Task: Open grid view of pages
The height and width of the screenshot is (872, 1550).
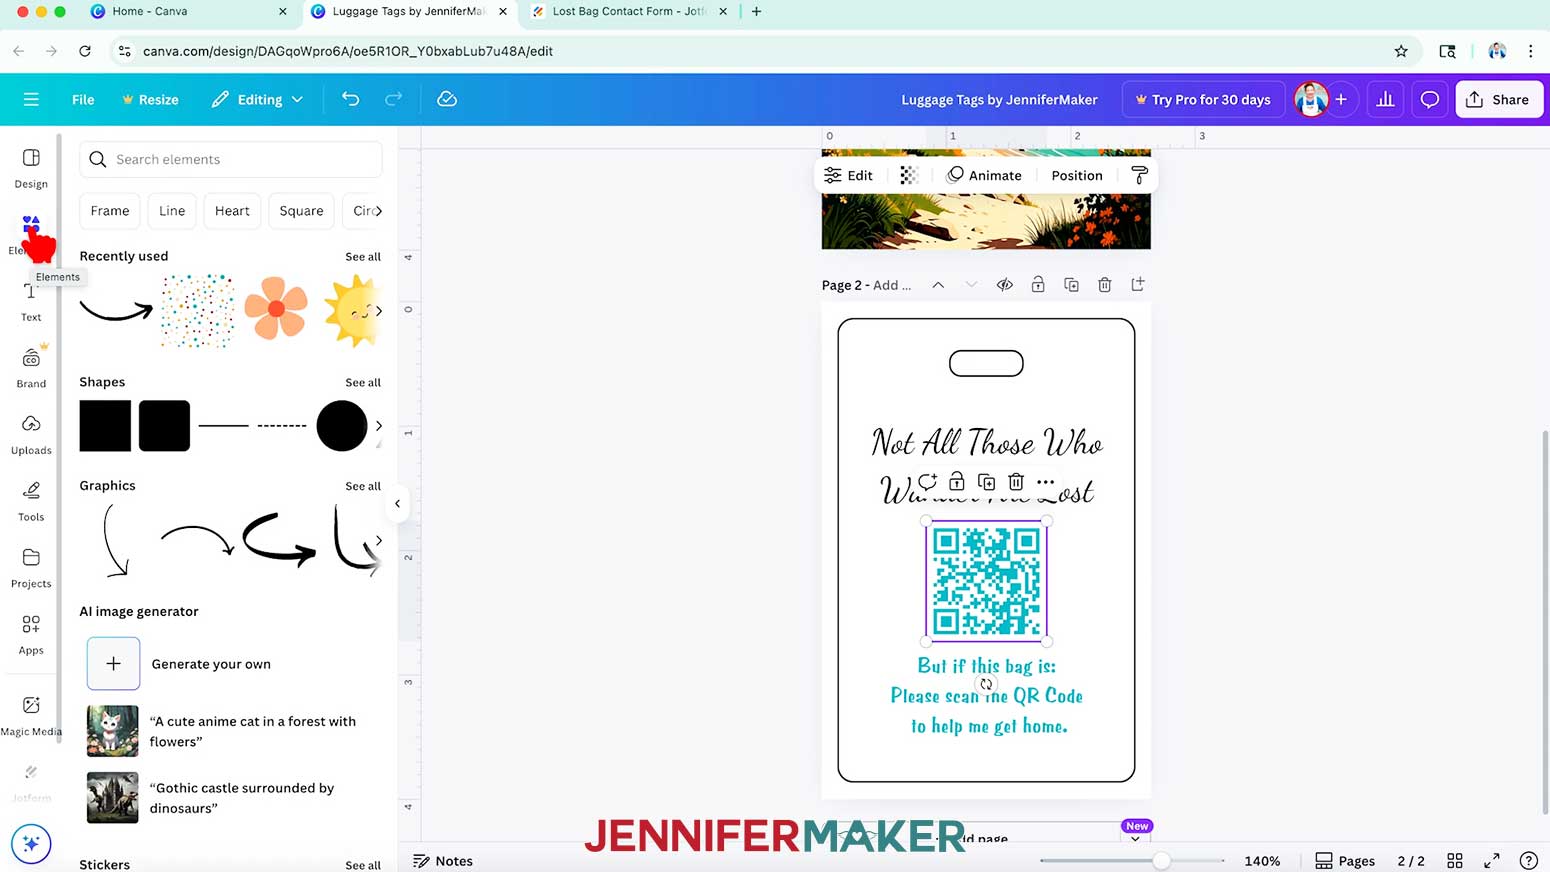Action: [x=1455, y=860]
